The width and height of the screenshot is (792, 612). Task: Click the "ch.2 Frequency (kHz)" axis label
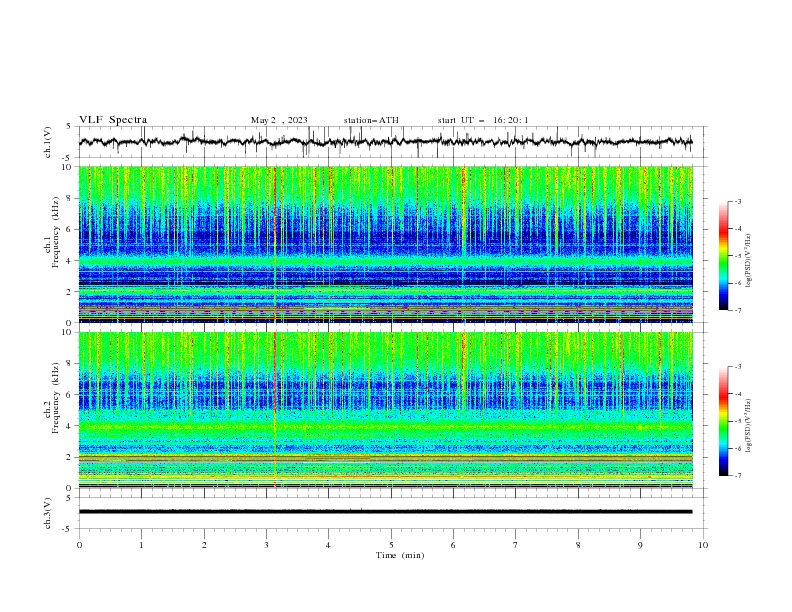[x=52, y=398]
